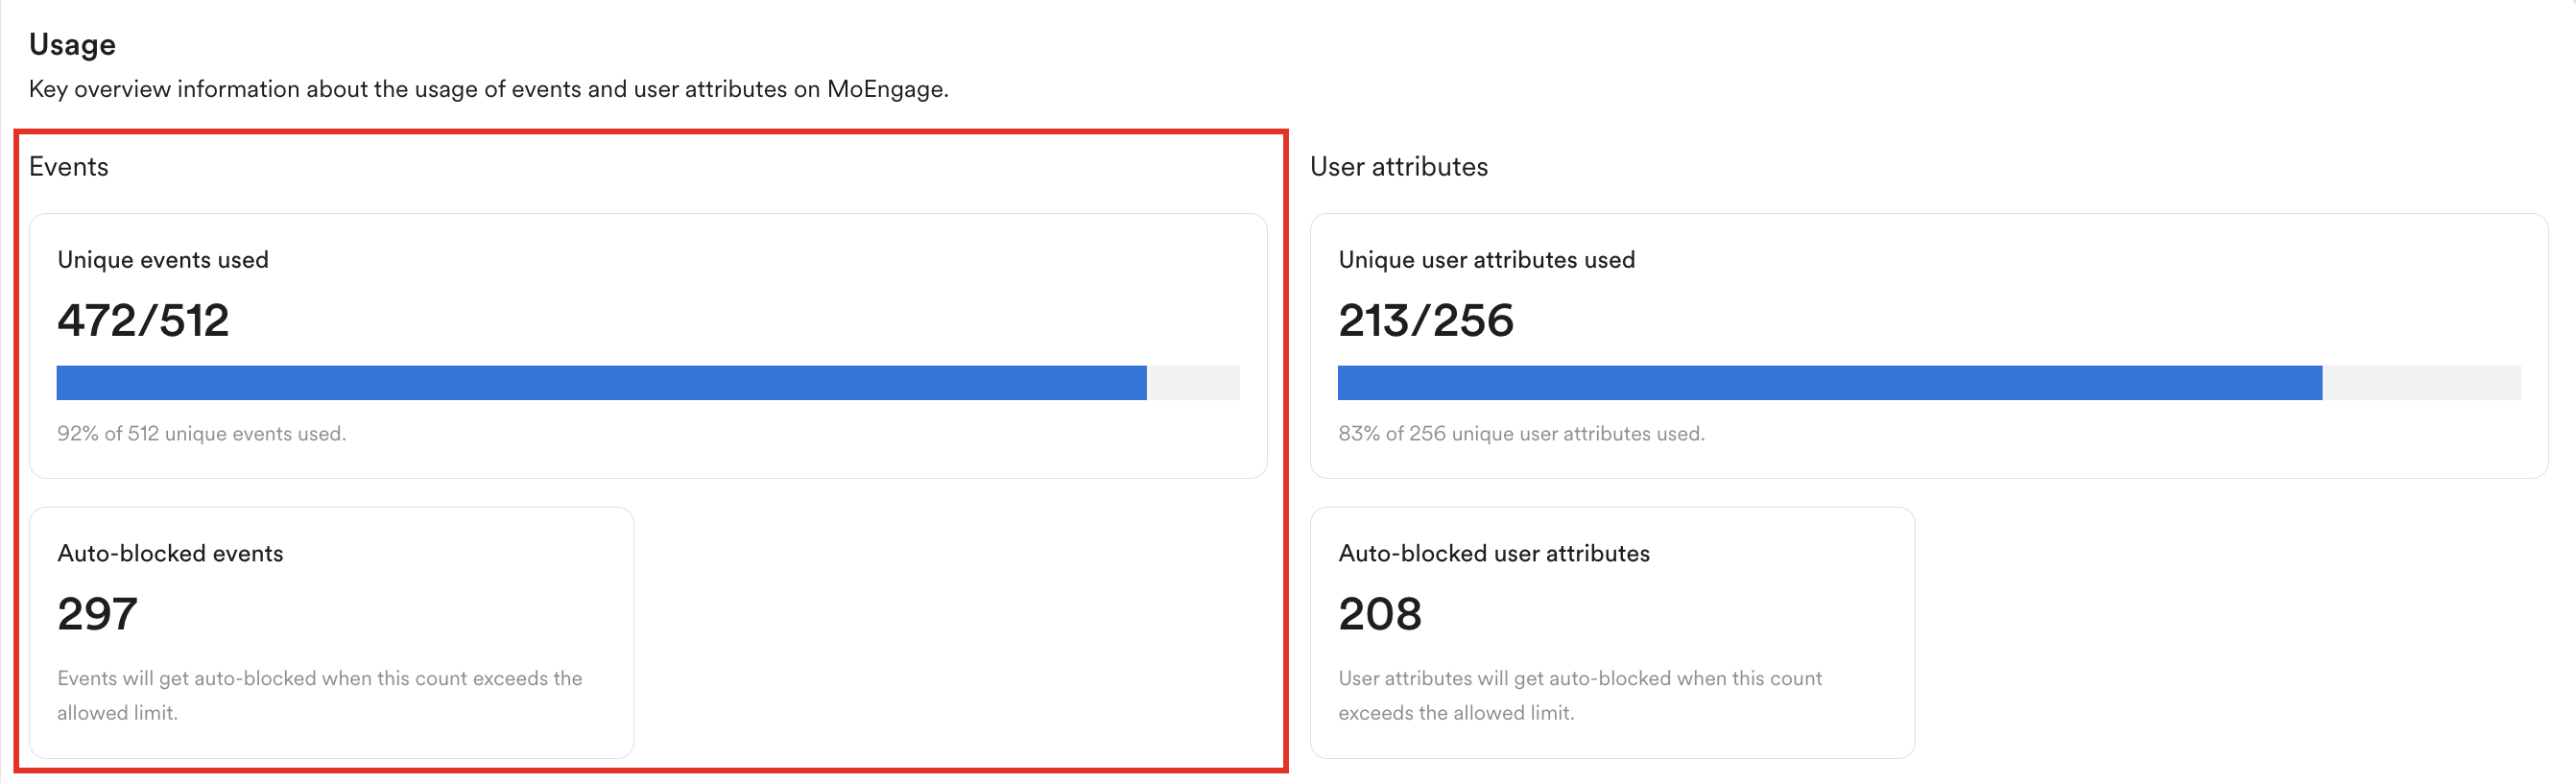Click the unfilled end of events progress bar

(x=1193, y=383)
